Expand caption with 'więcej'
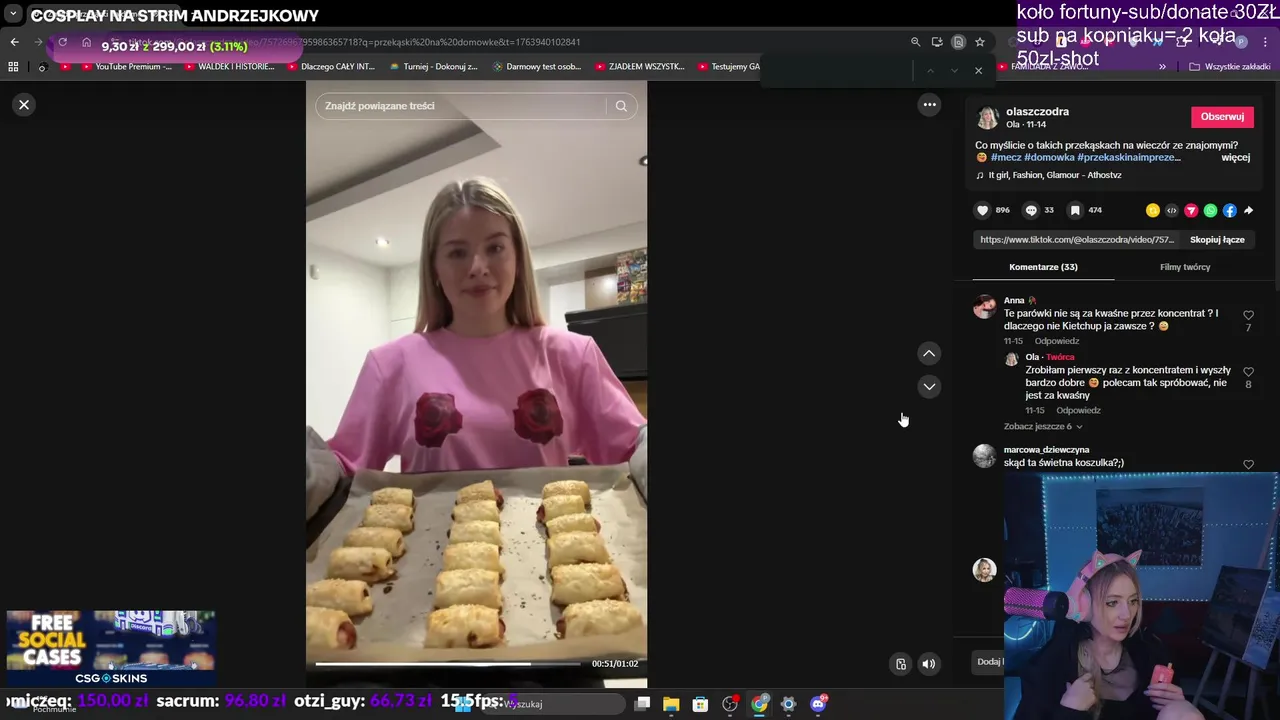 [x=1235, y=158]
